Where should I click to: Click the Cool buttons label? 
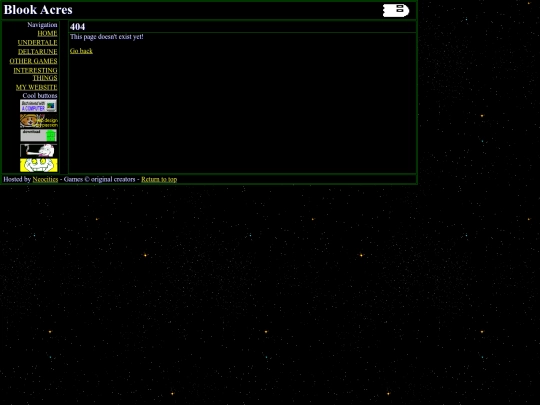point(40,95)
